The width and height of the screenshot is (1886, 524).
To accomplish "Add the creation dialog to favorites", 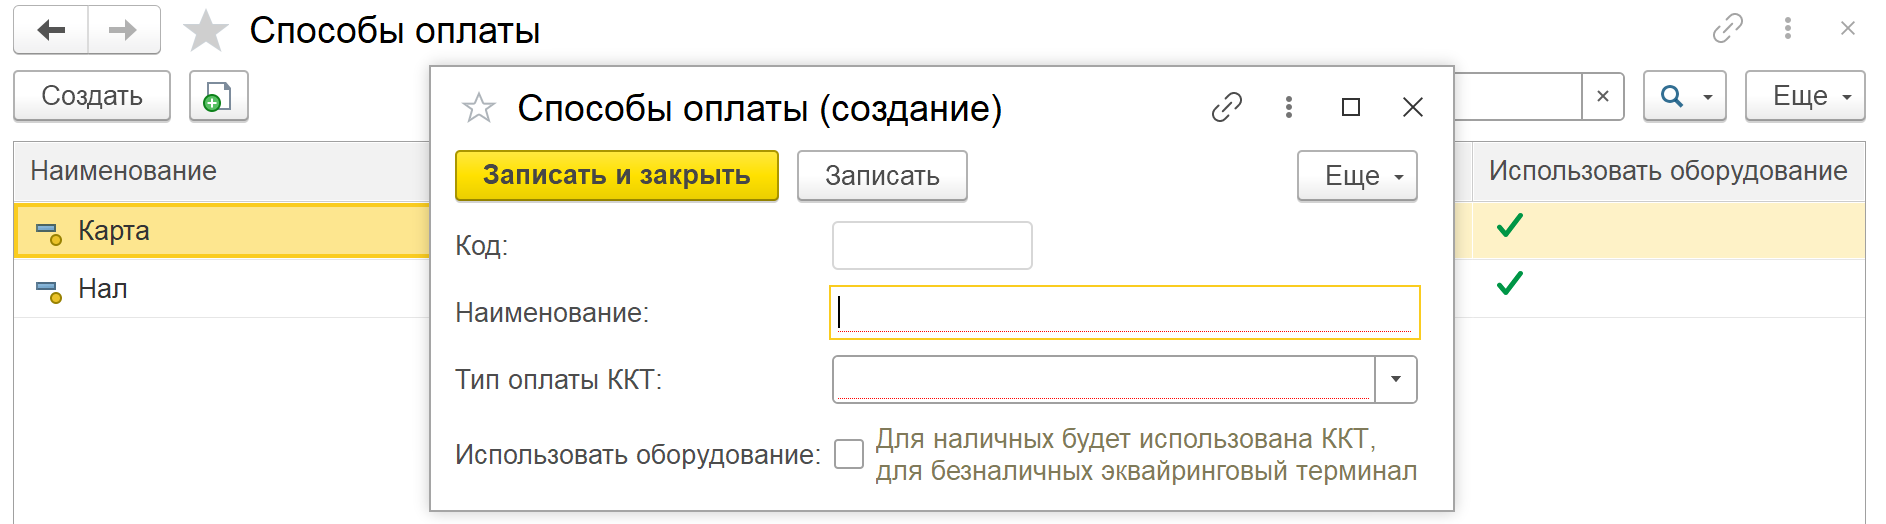I will pyautogui.click(x=479, y=107).
